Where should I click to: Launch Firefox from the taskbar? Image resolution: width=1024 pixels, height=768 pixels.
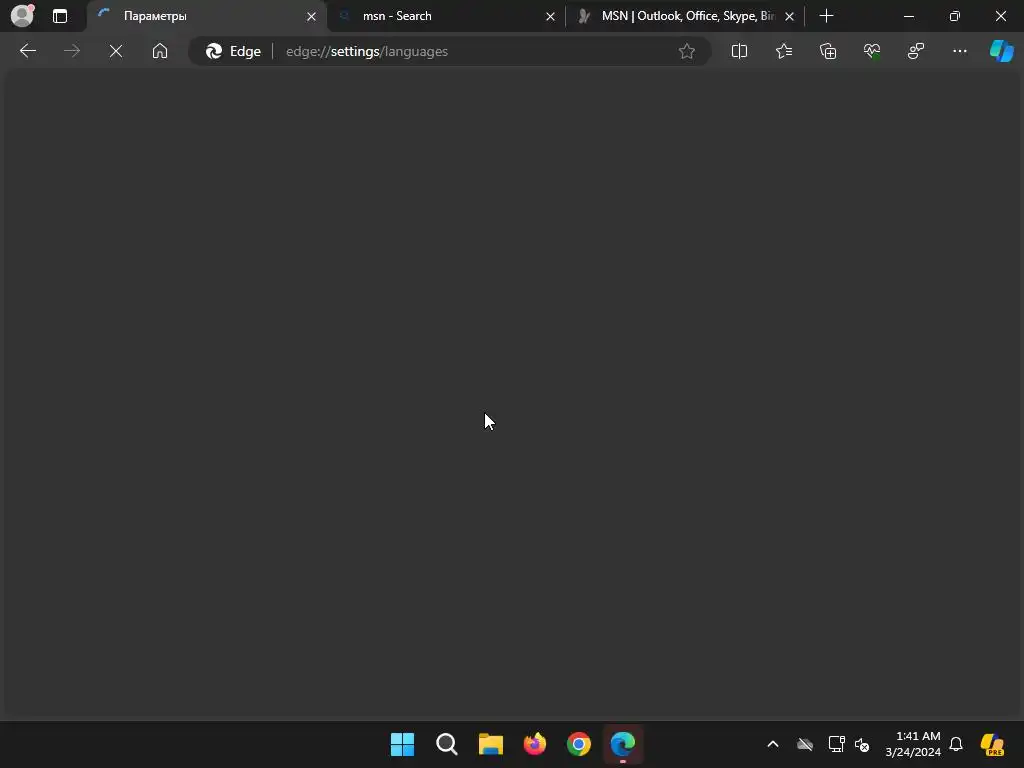(x=535, y=744)
